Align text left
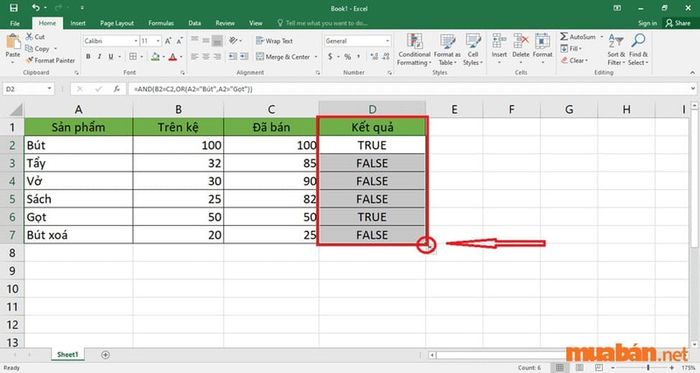 195,57
